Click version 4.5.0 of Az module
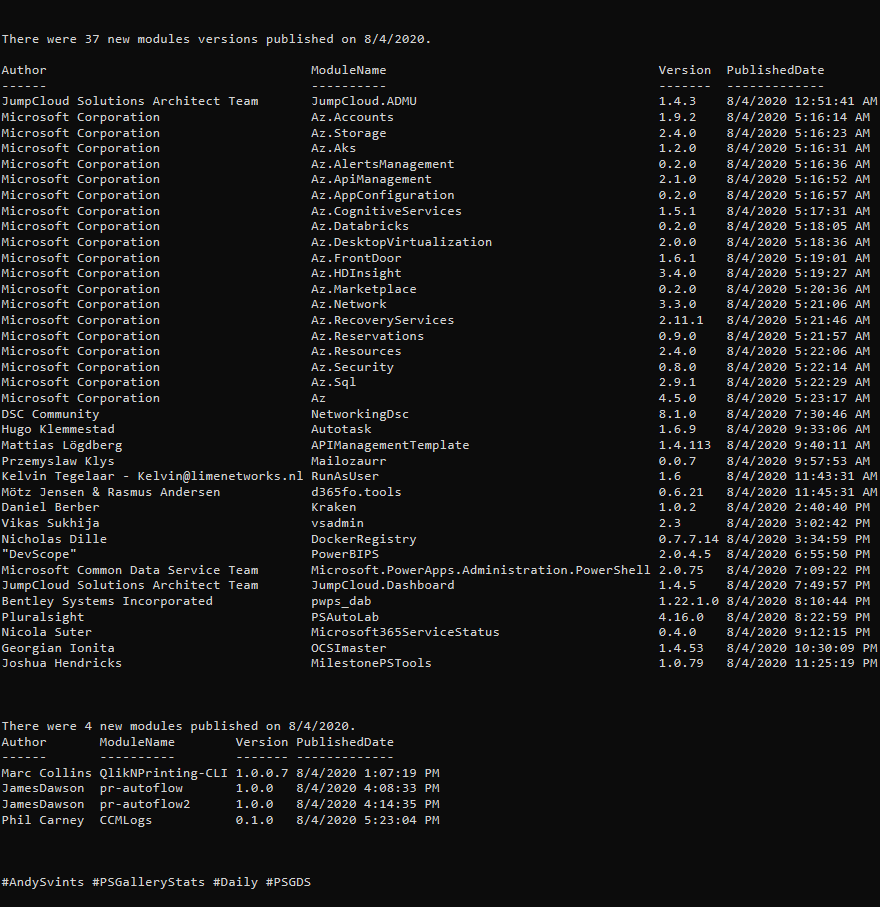Image resolution: width=880 pixels, height=907 pixels. [x=677, y=398]
